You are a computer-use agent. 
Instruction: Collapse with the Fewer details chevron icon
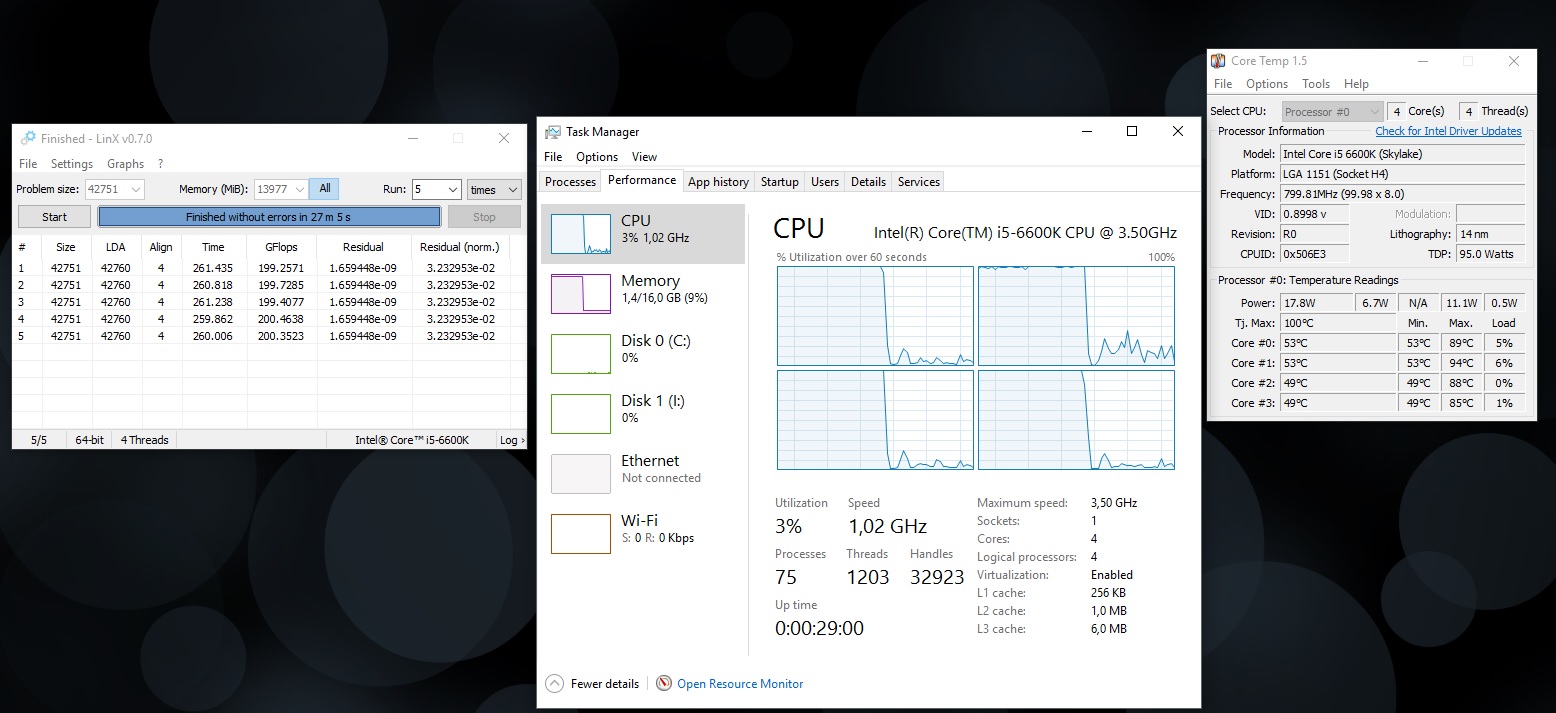pos(554,684)
